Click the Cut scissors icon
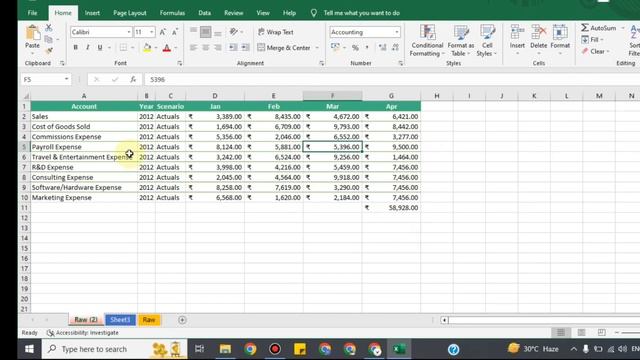The width and height of the screenshot is (640, 360). (49, 28)
